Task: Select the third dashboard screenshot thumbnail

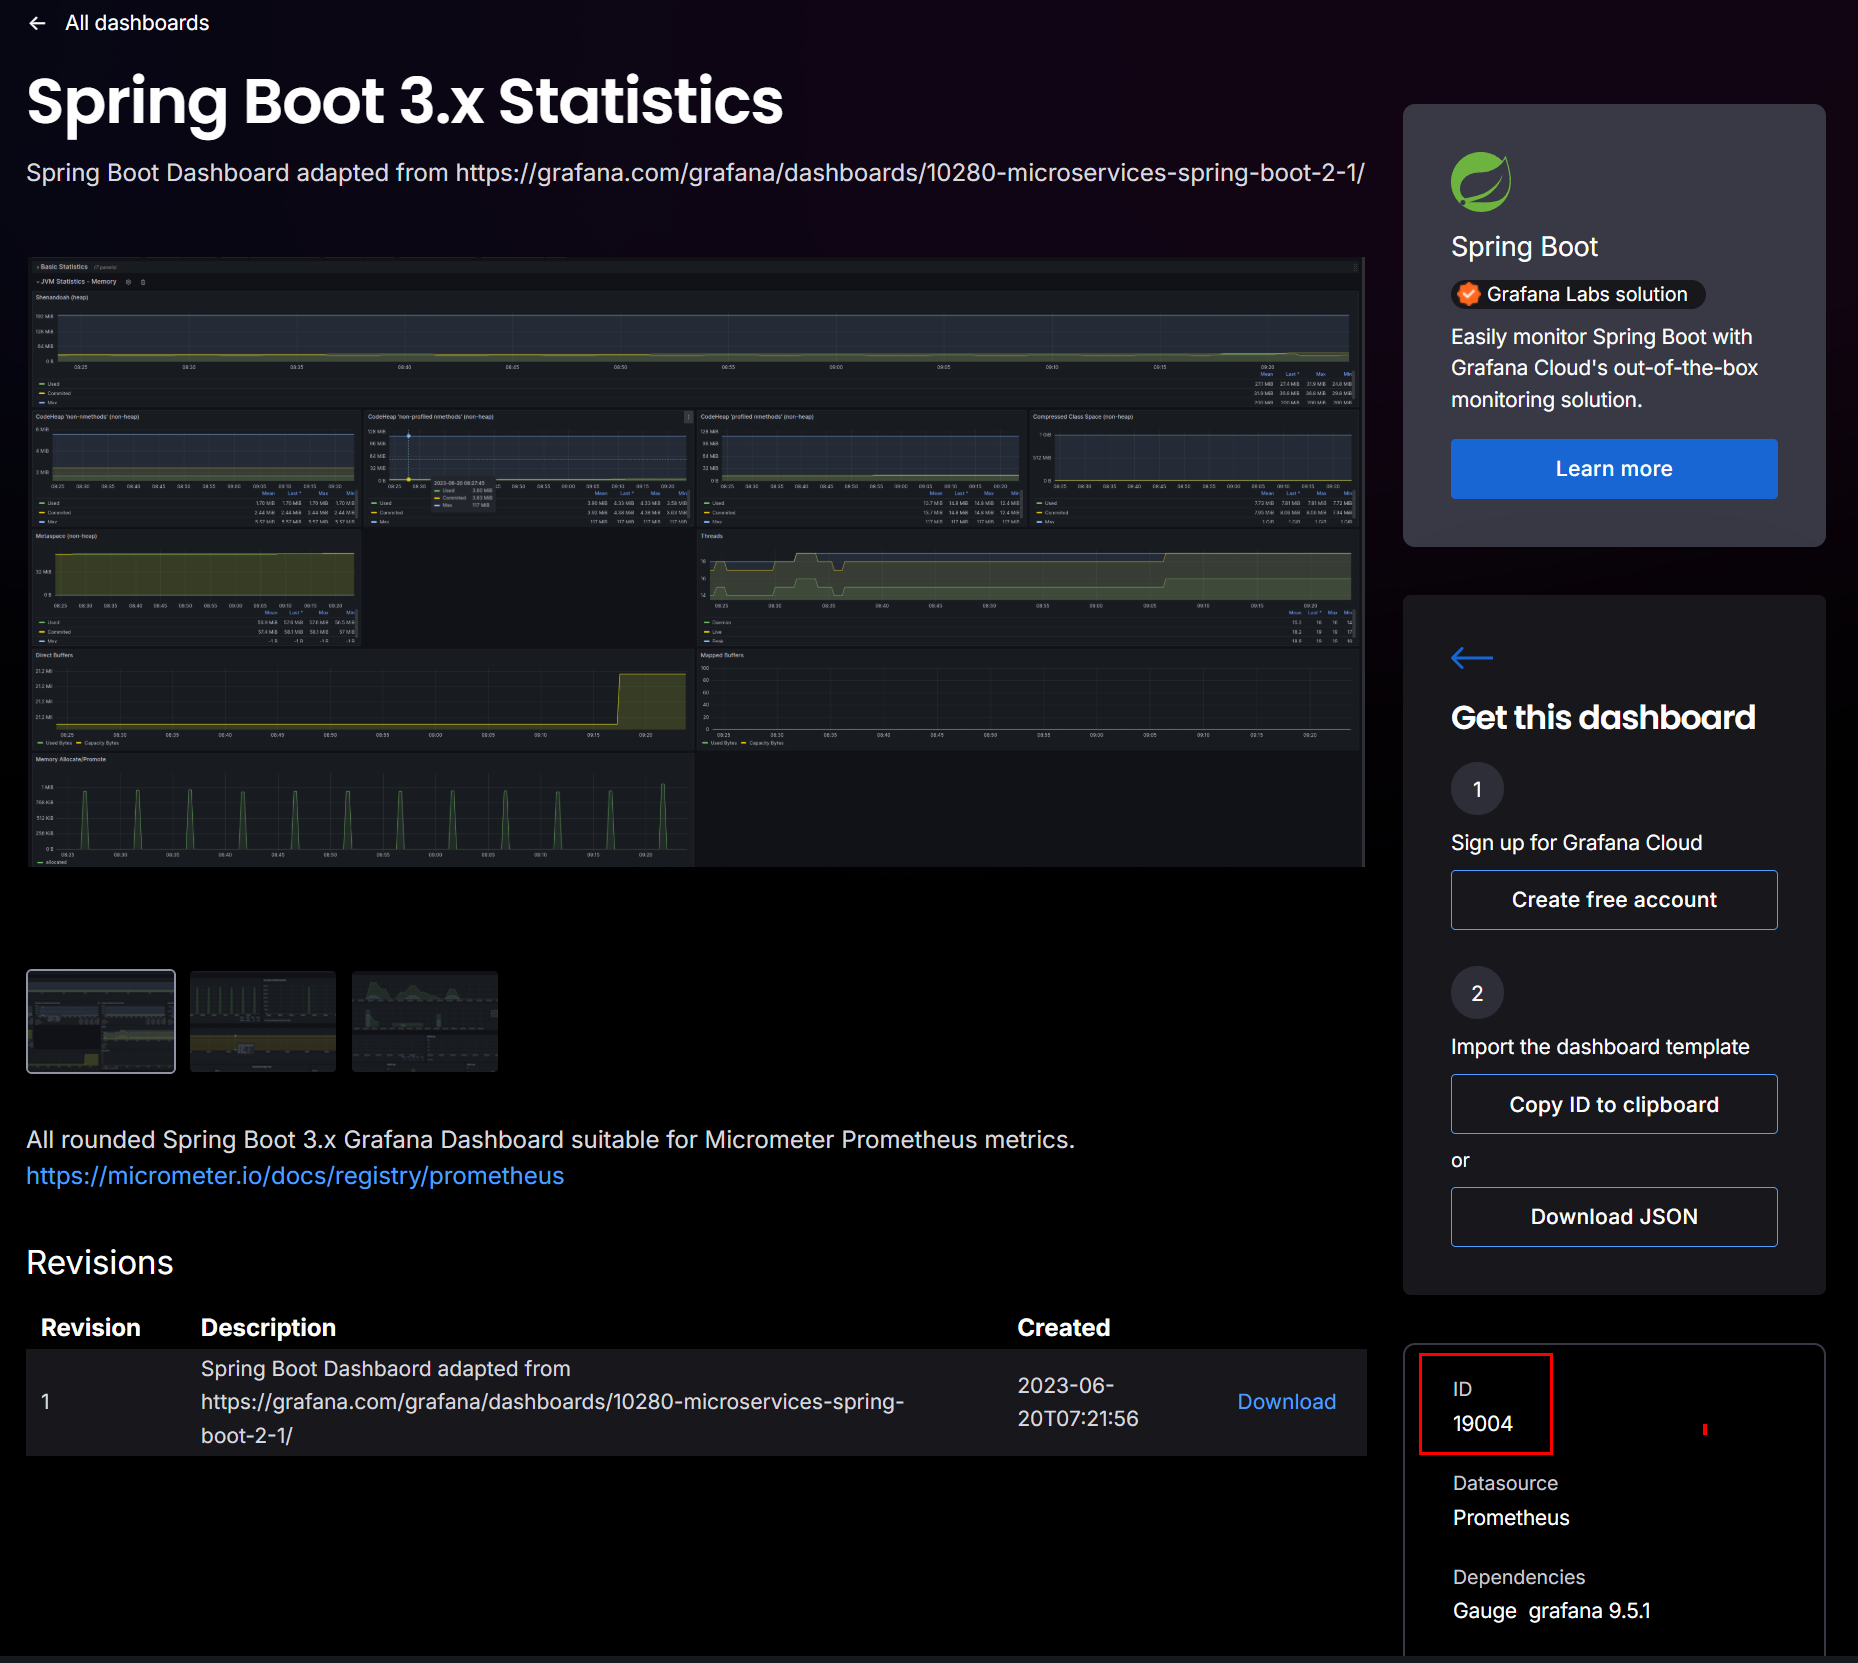Action: pyautogui.click(x=425, y=1021)
